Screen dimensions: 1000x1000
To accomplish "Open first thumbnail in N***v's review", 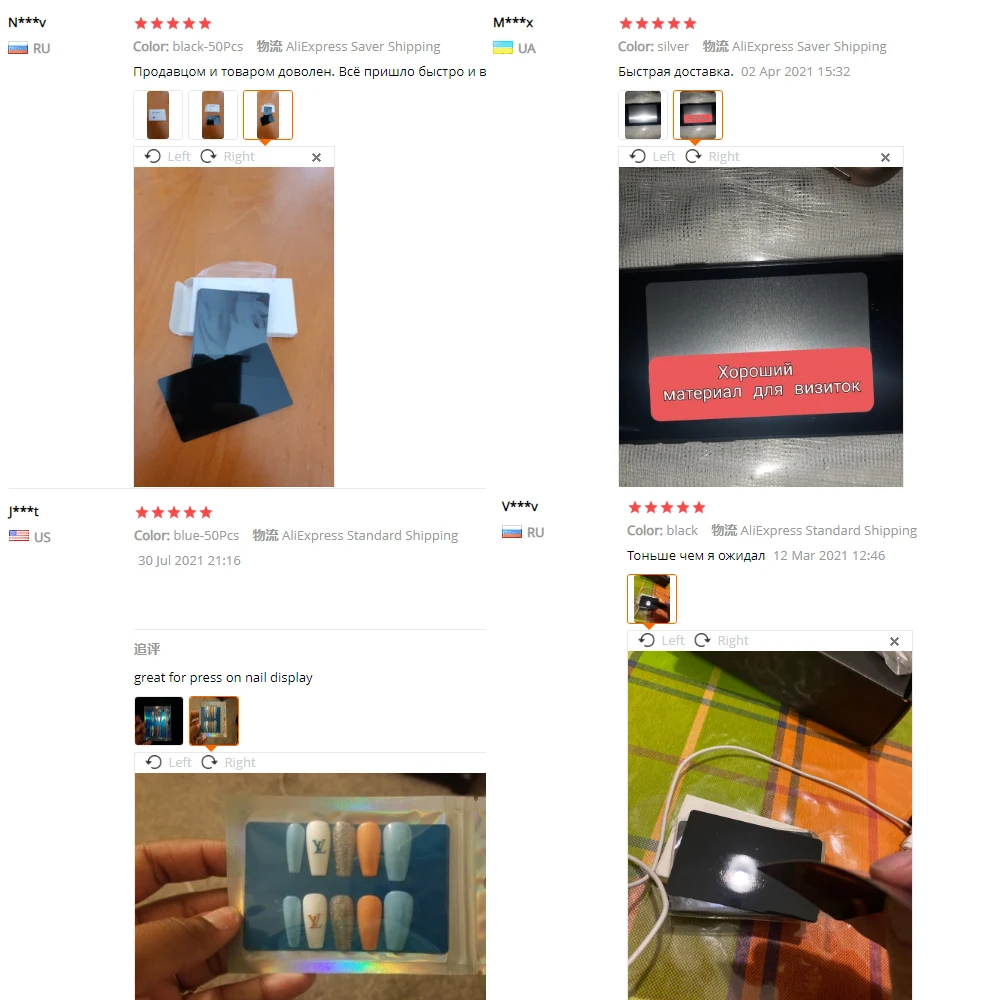I will (158, 115).
